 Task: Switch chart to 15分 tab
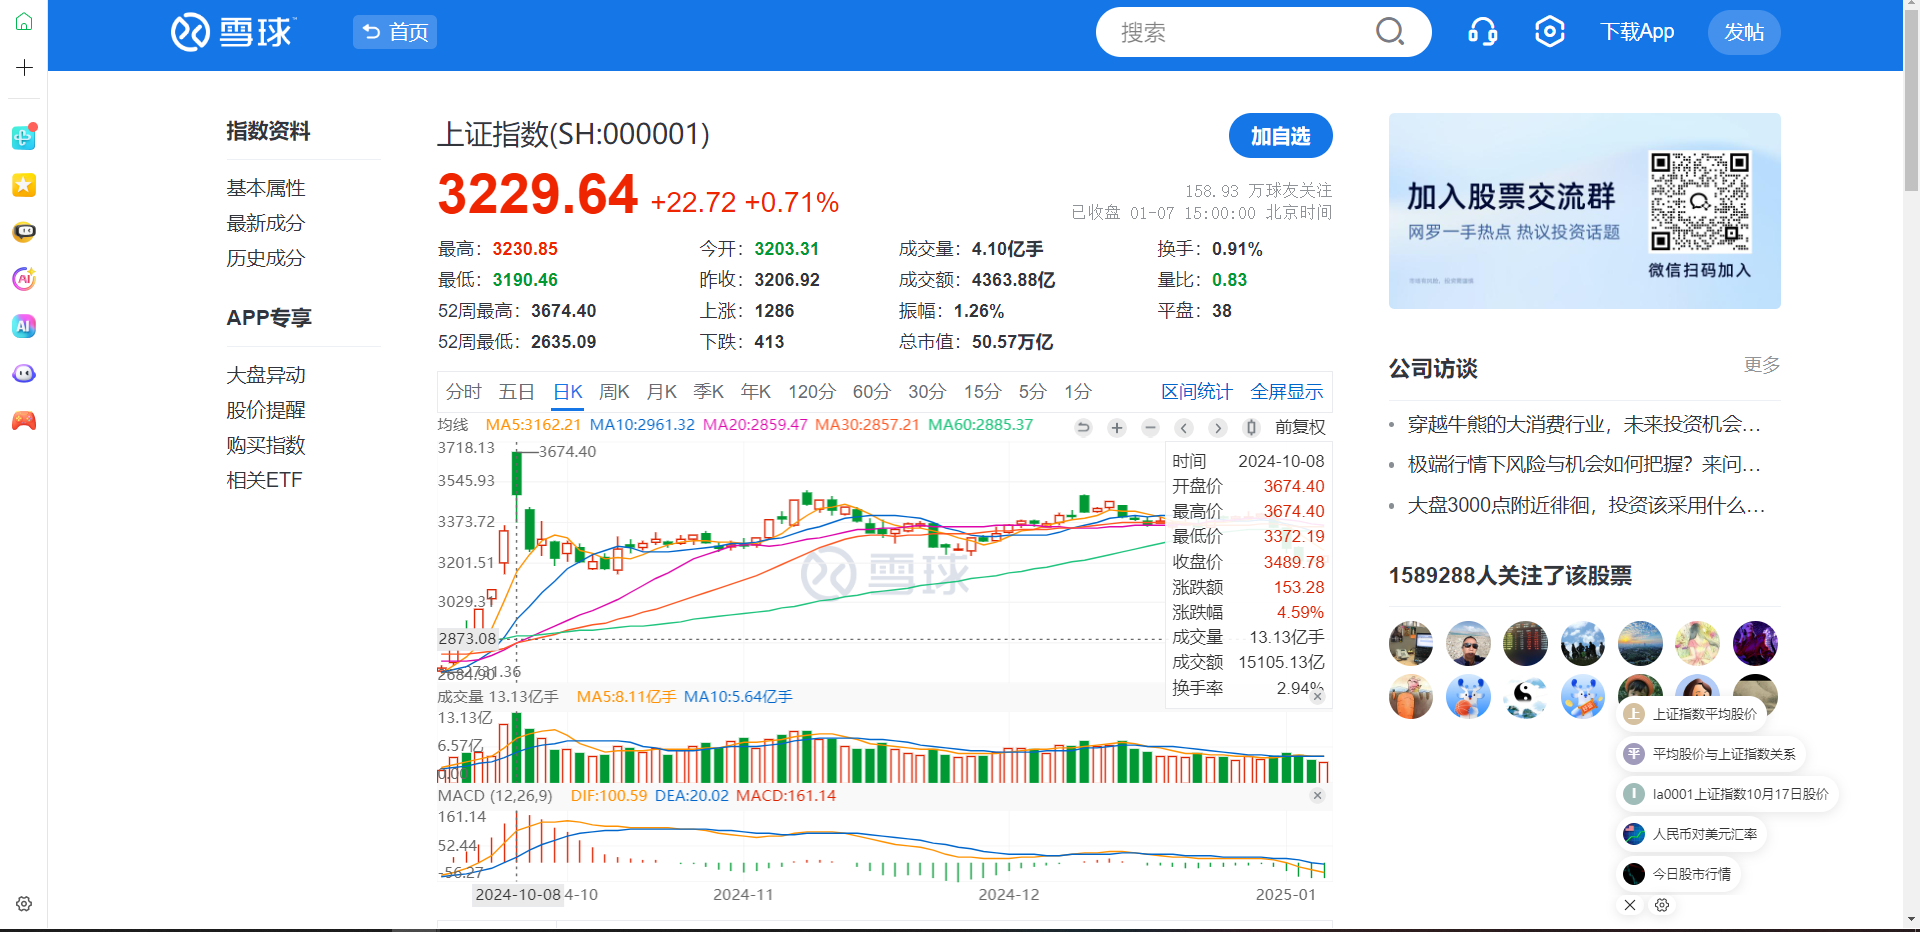click(982, 392)
